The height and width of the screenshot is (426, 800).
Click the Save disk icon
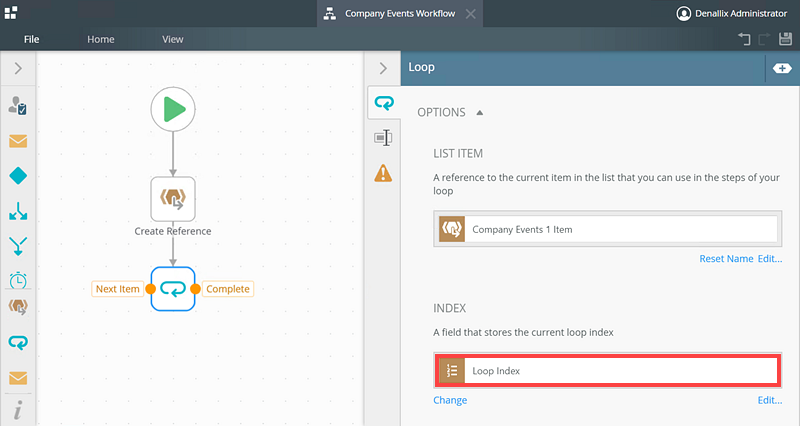(x=785, y=39)
